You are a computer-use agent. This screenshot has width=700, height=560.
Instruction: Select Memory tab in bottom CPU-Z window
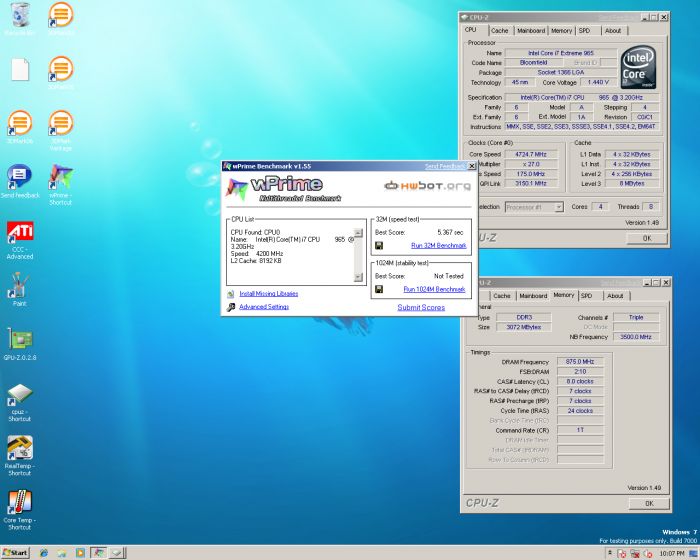pos(564,295)
